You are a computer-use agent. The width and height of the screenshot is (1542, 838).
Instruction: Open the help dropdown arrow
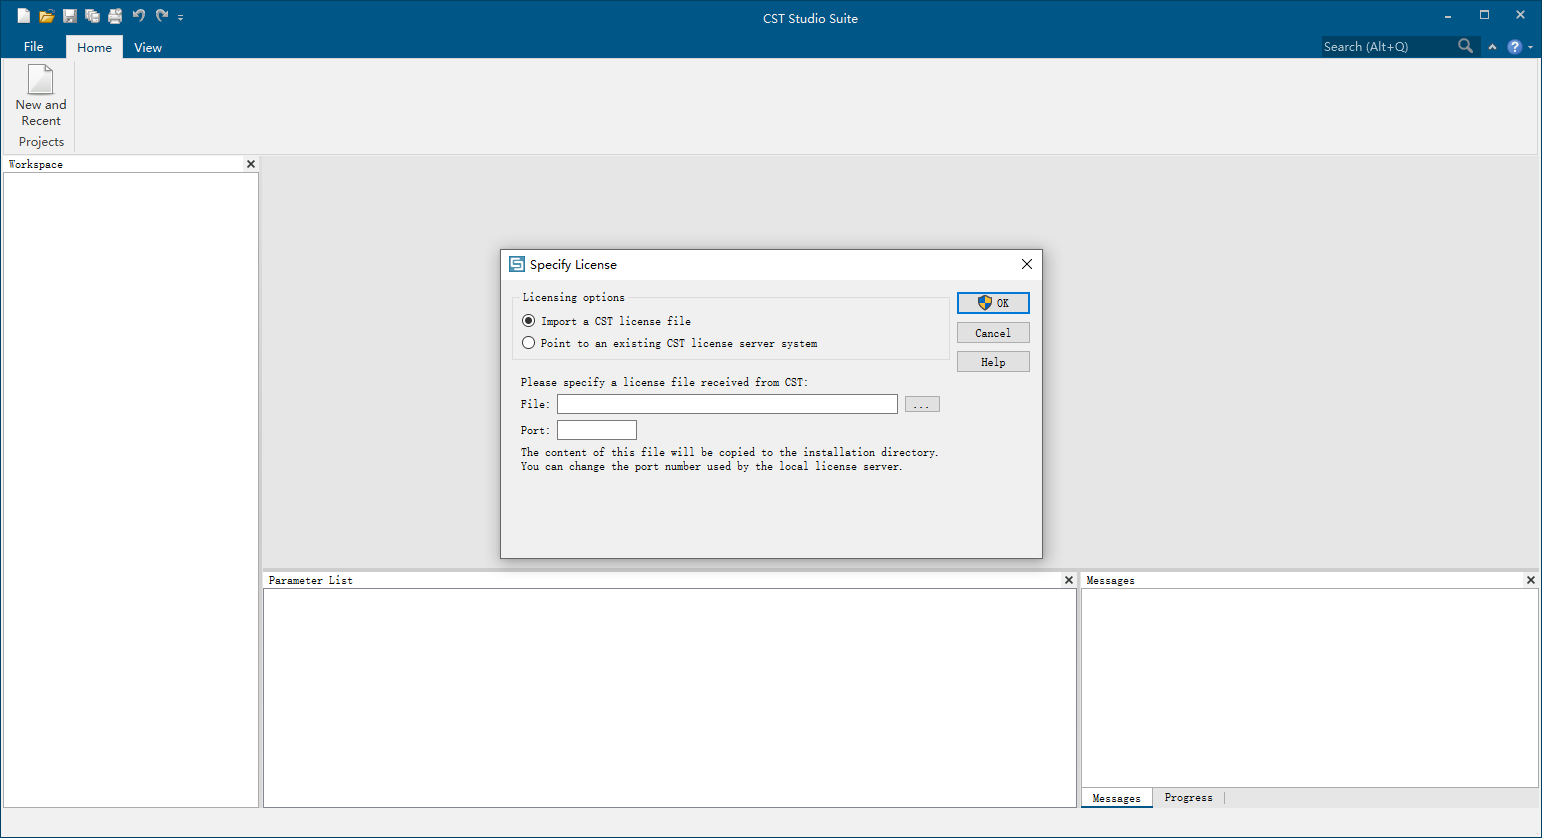click(1530, 47)
